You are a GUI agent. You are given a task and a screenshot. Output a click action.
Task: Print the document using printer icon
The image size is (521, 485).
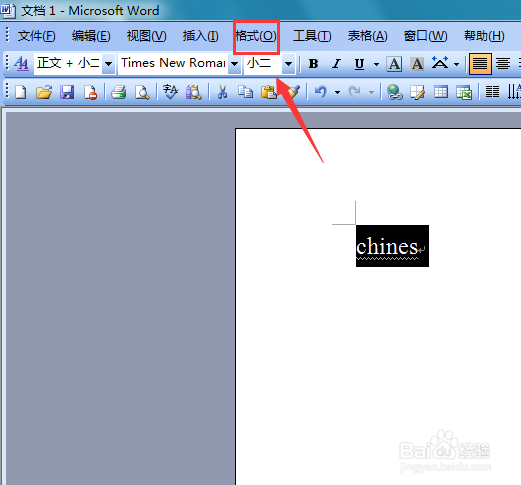[x=119, y=92]
